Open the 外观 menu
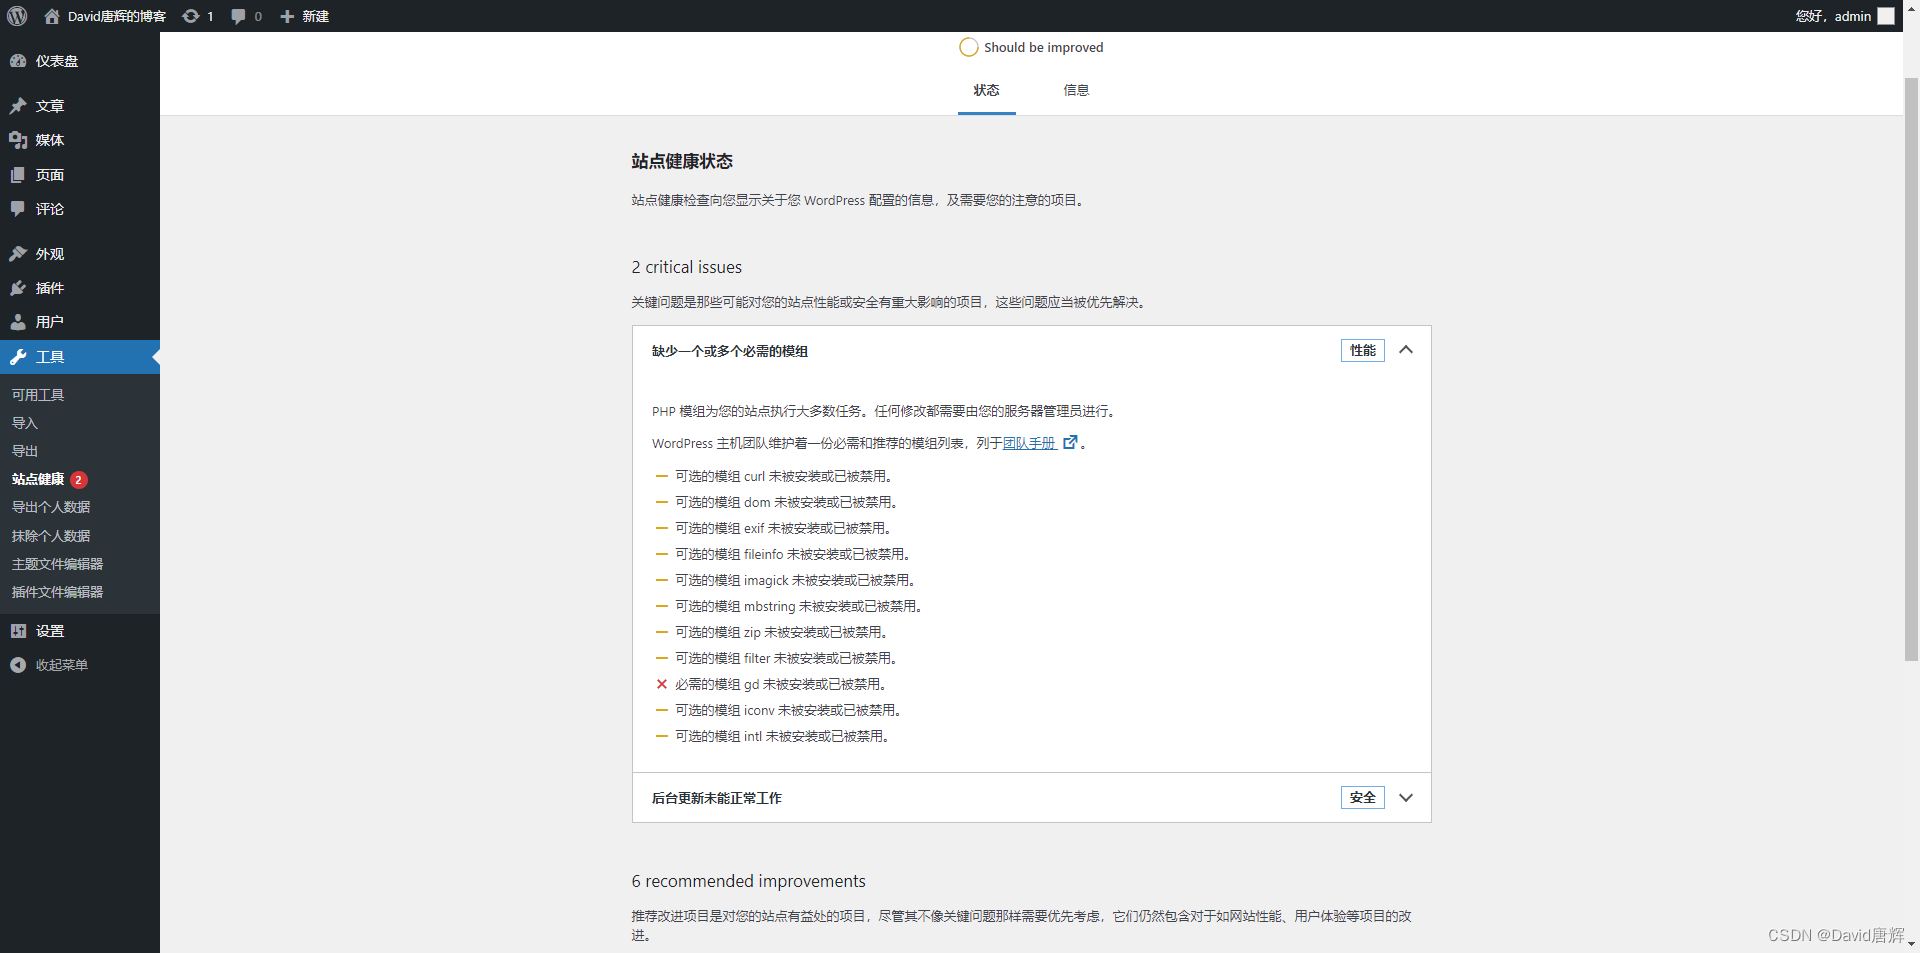1920x953 pixels. tap(80, 254)
